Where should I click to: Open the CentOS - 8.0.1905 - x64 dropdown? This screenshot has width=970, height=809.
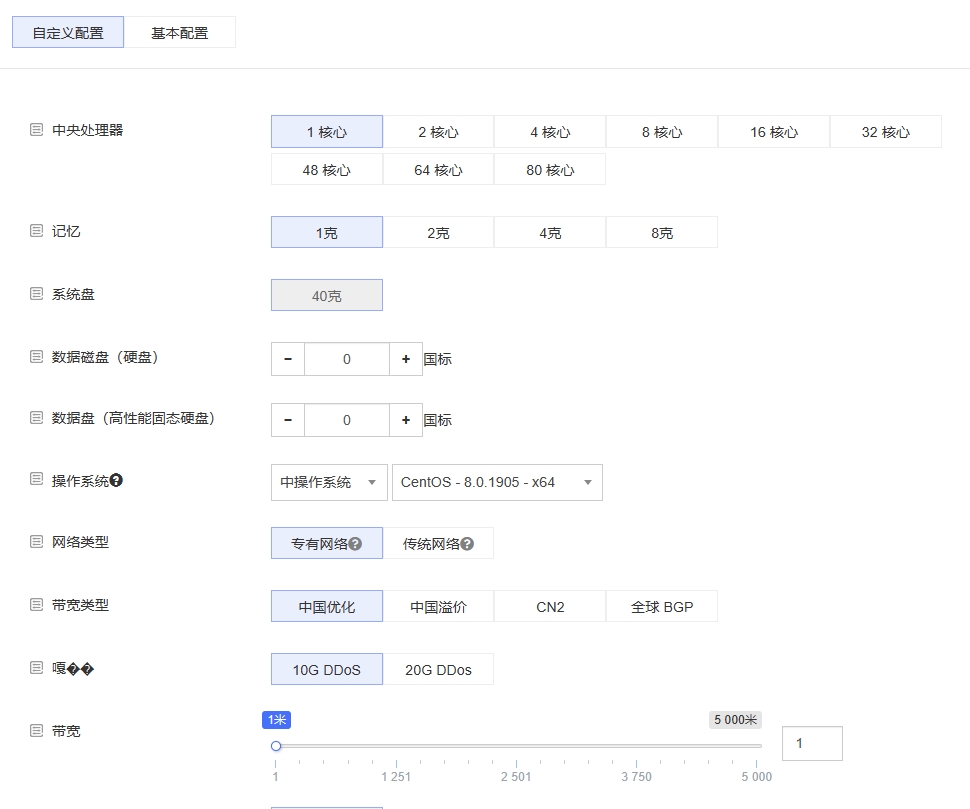point(497,482)
